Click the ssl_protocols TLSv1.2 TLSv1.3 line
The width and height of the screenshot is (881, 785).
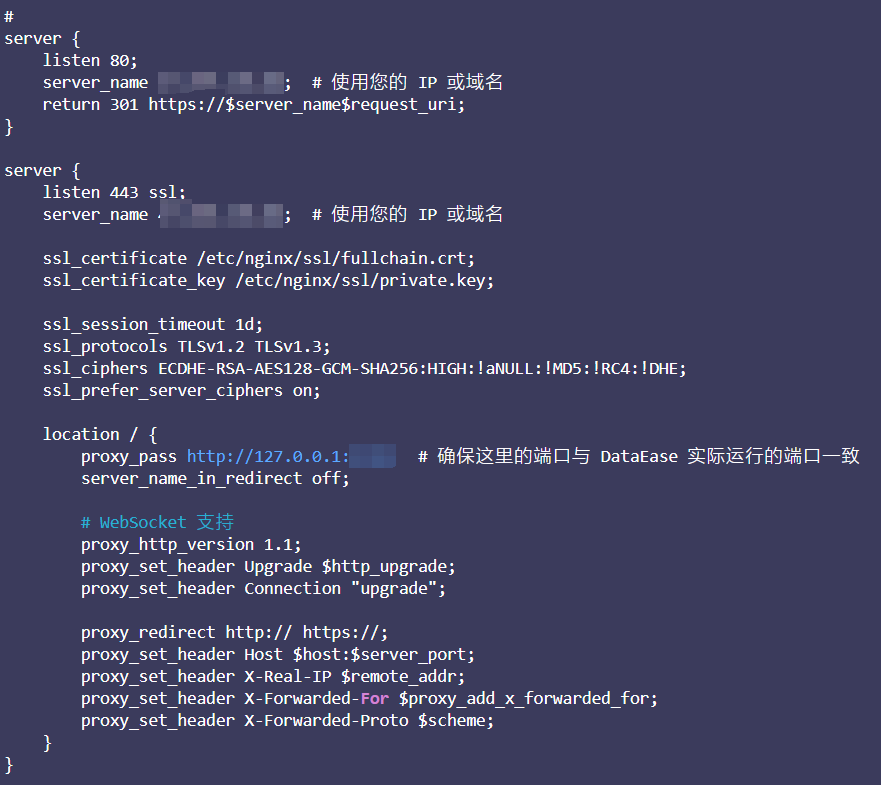pos(187,346)
